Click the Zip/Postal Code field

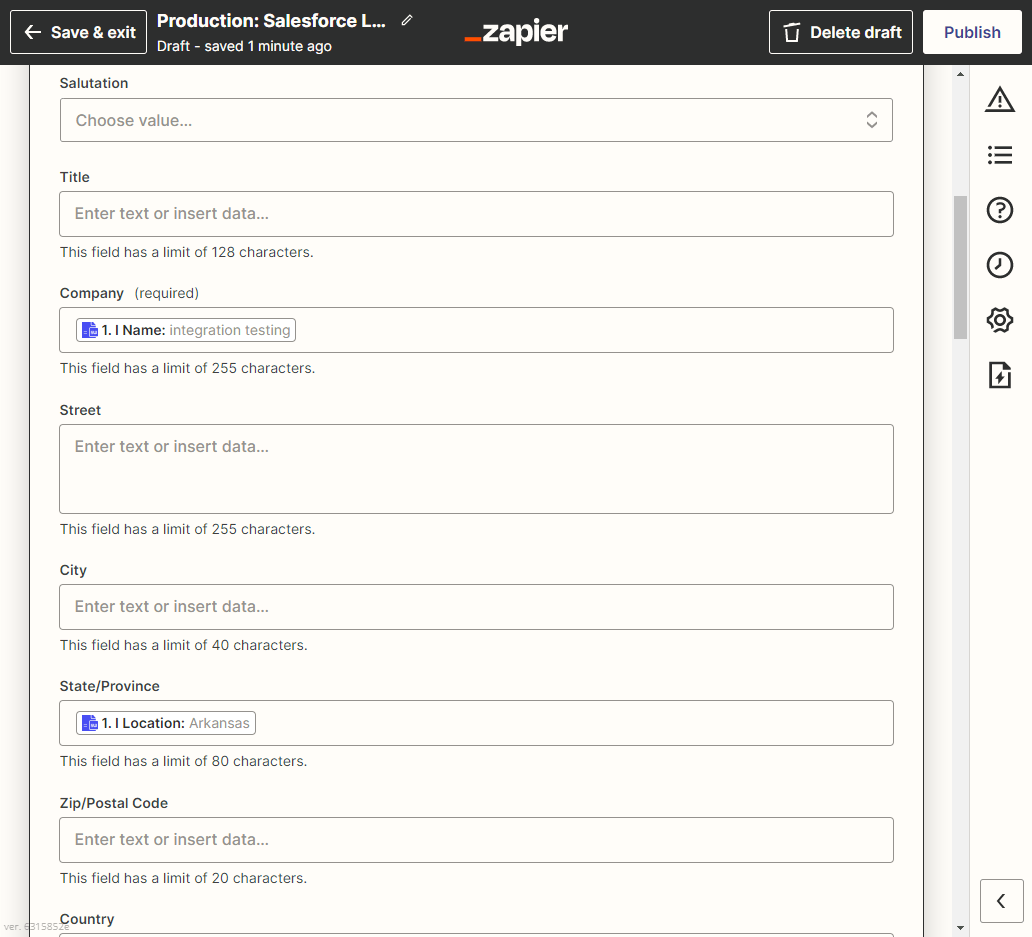tap(476, 840)
